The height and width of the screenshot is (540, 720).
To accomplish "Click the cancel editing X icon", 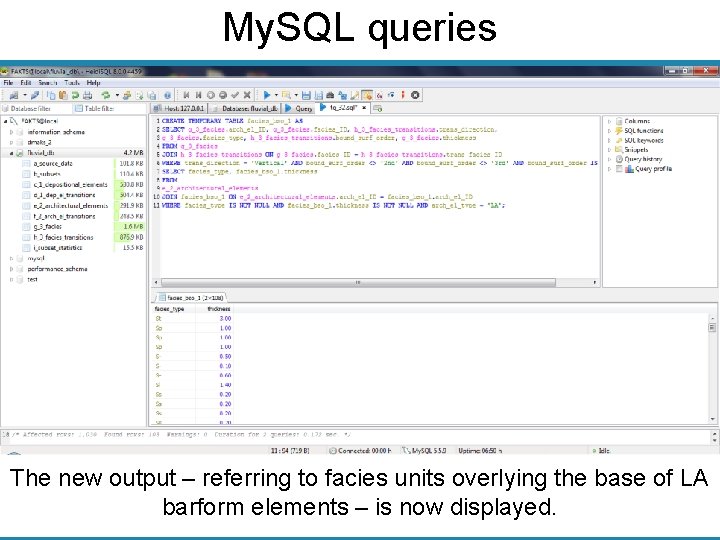I will (x=247, y=95).
